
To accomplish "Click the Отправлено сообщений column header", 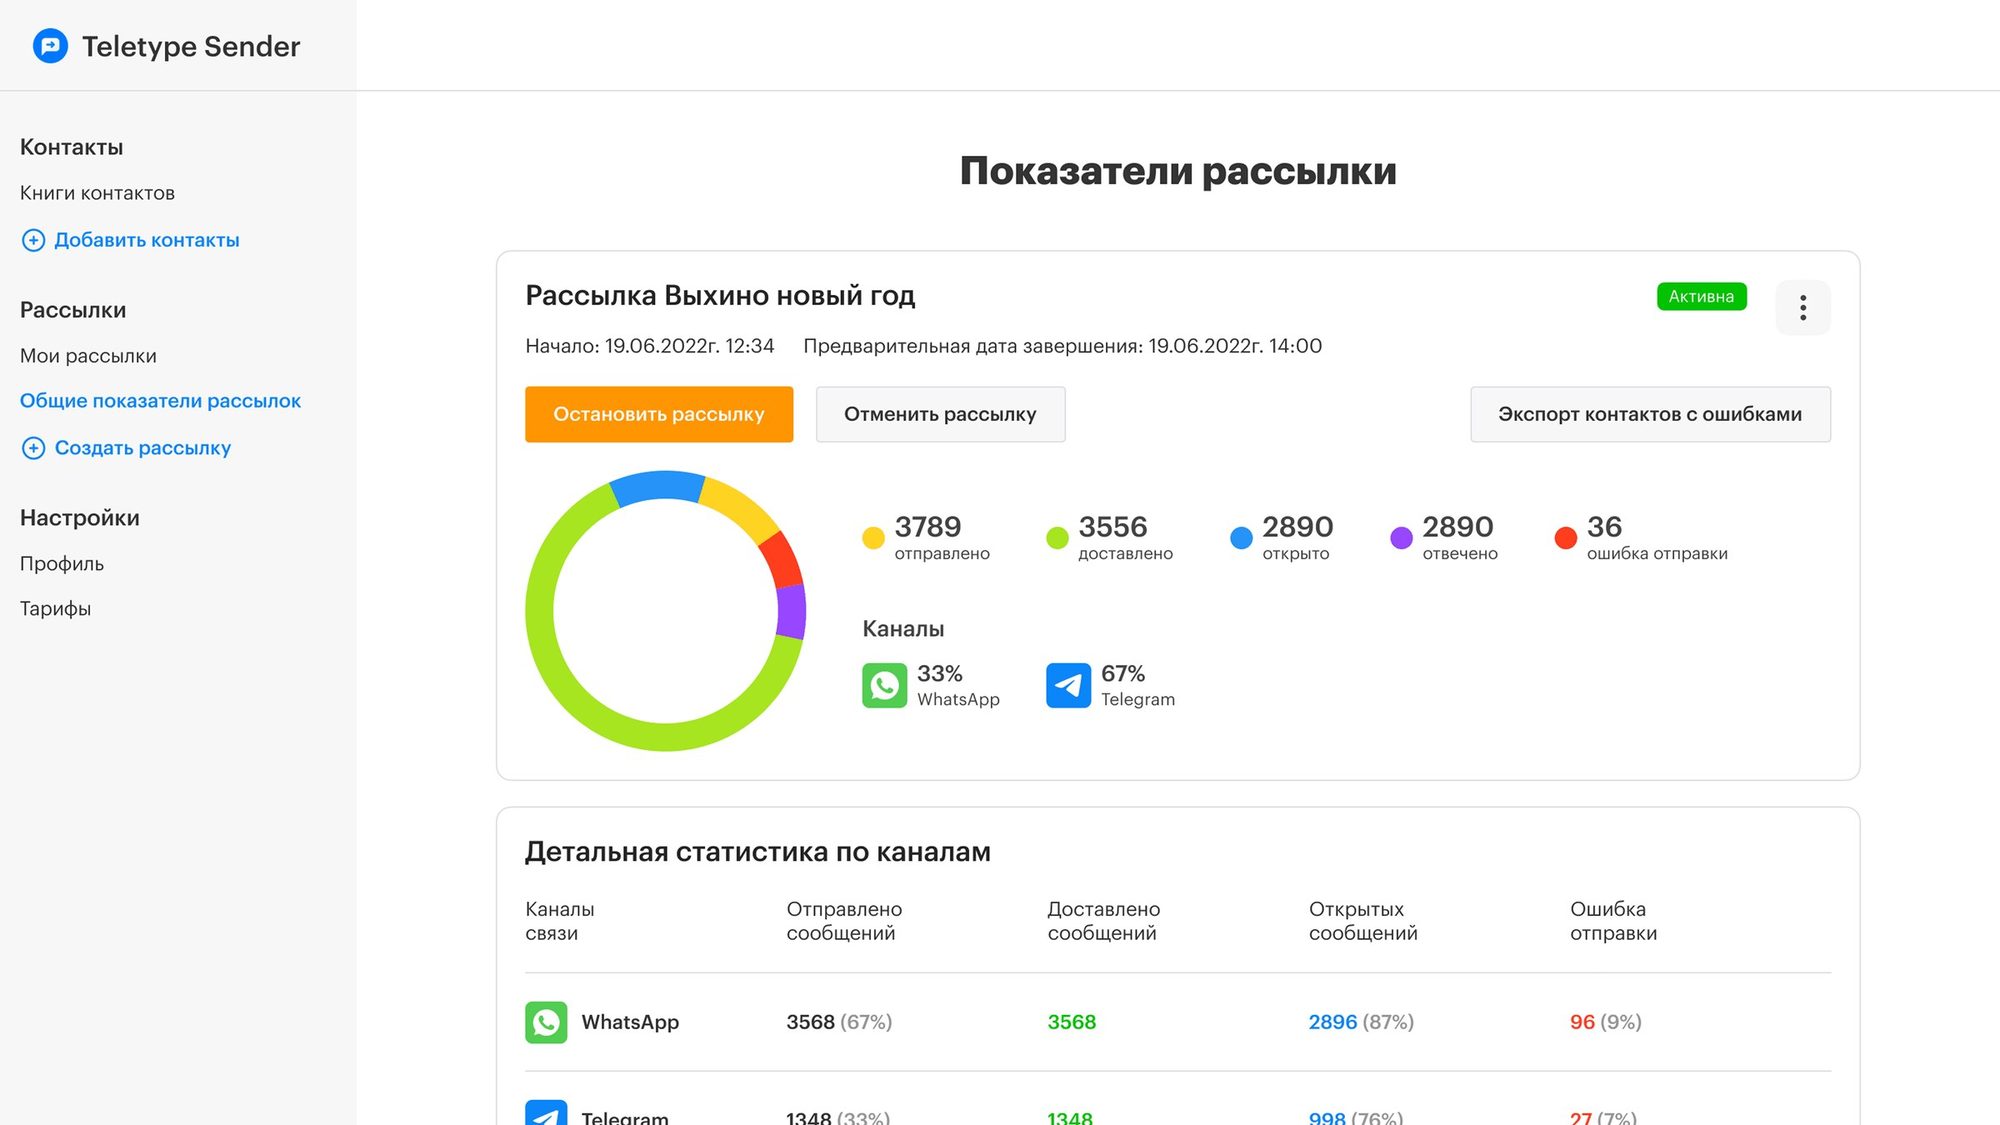I will pyautogui.click(x=844, y=921).
